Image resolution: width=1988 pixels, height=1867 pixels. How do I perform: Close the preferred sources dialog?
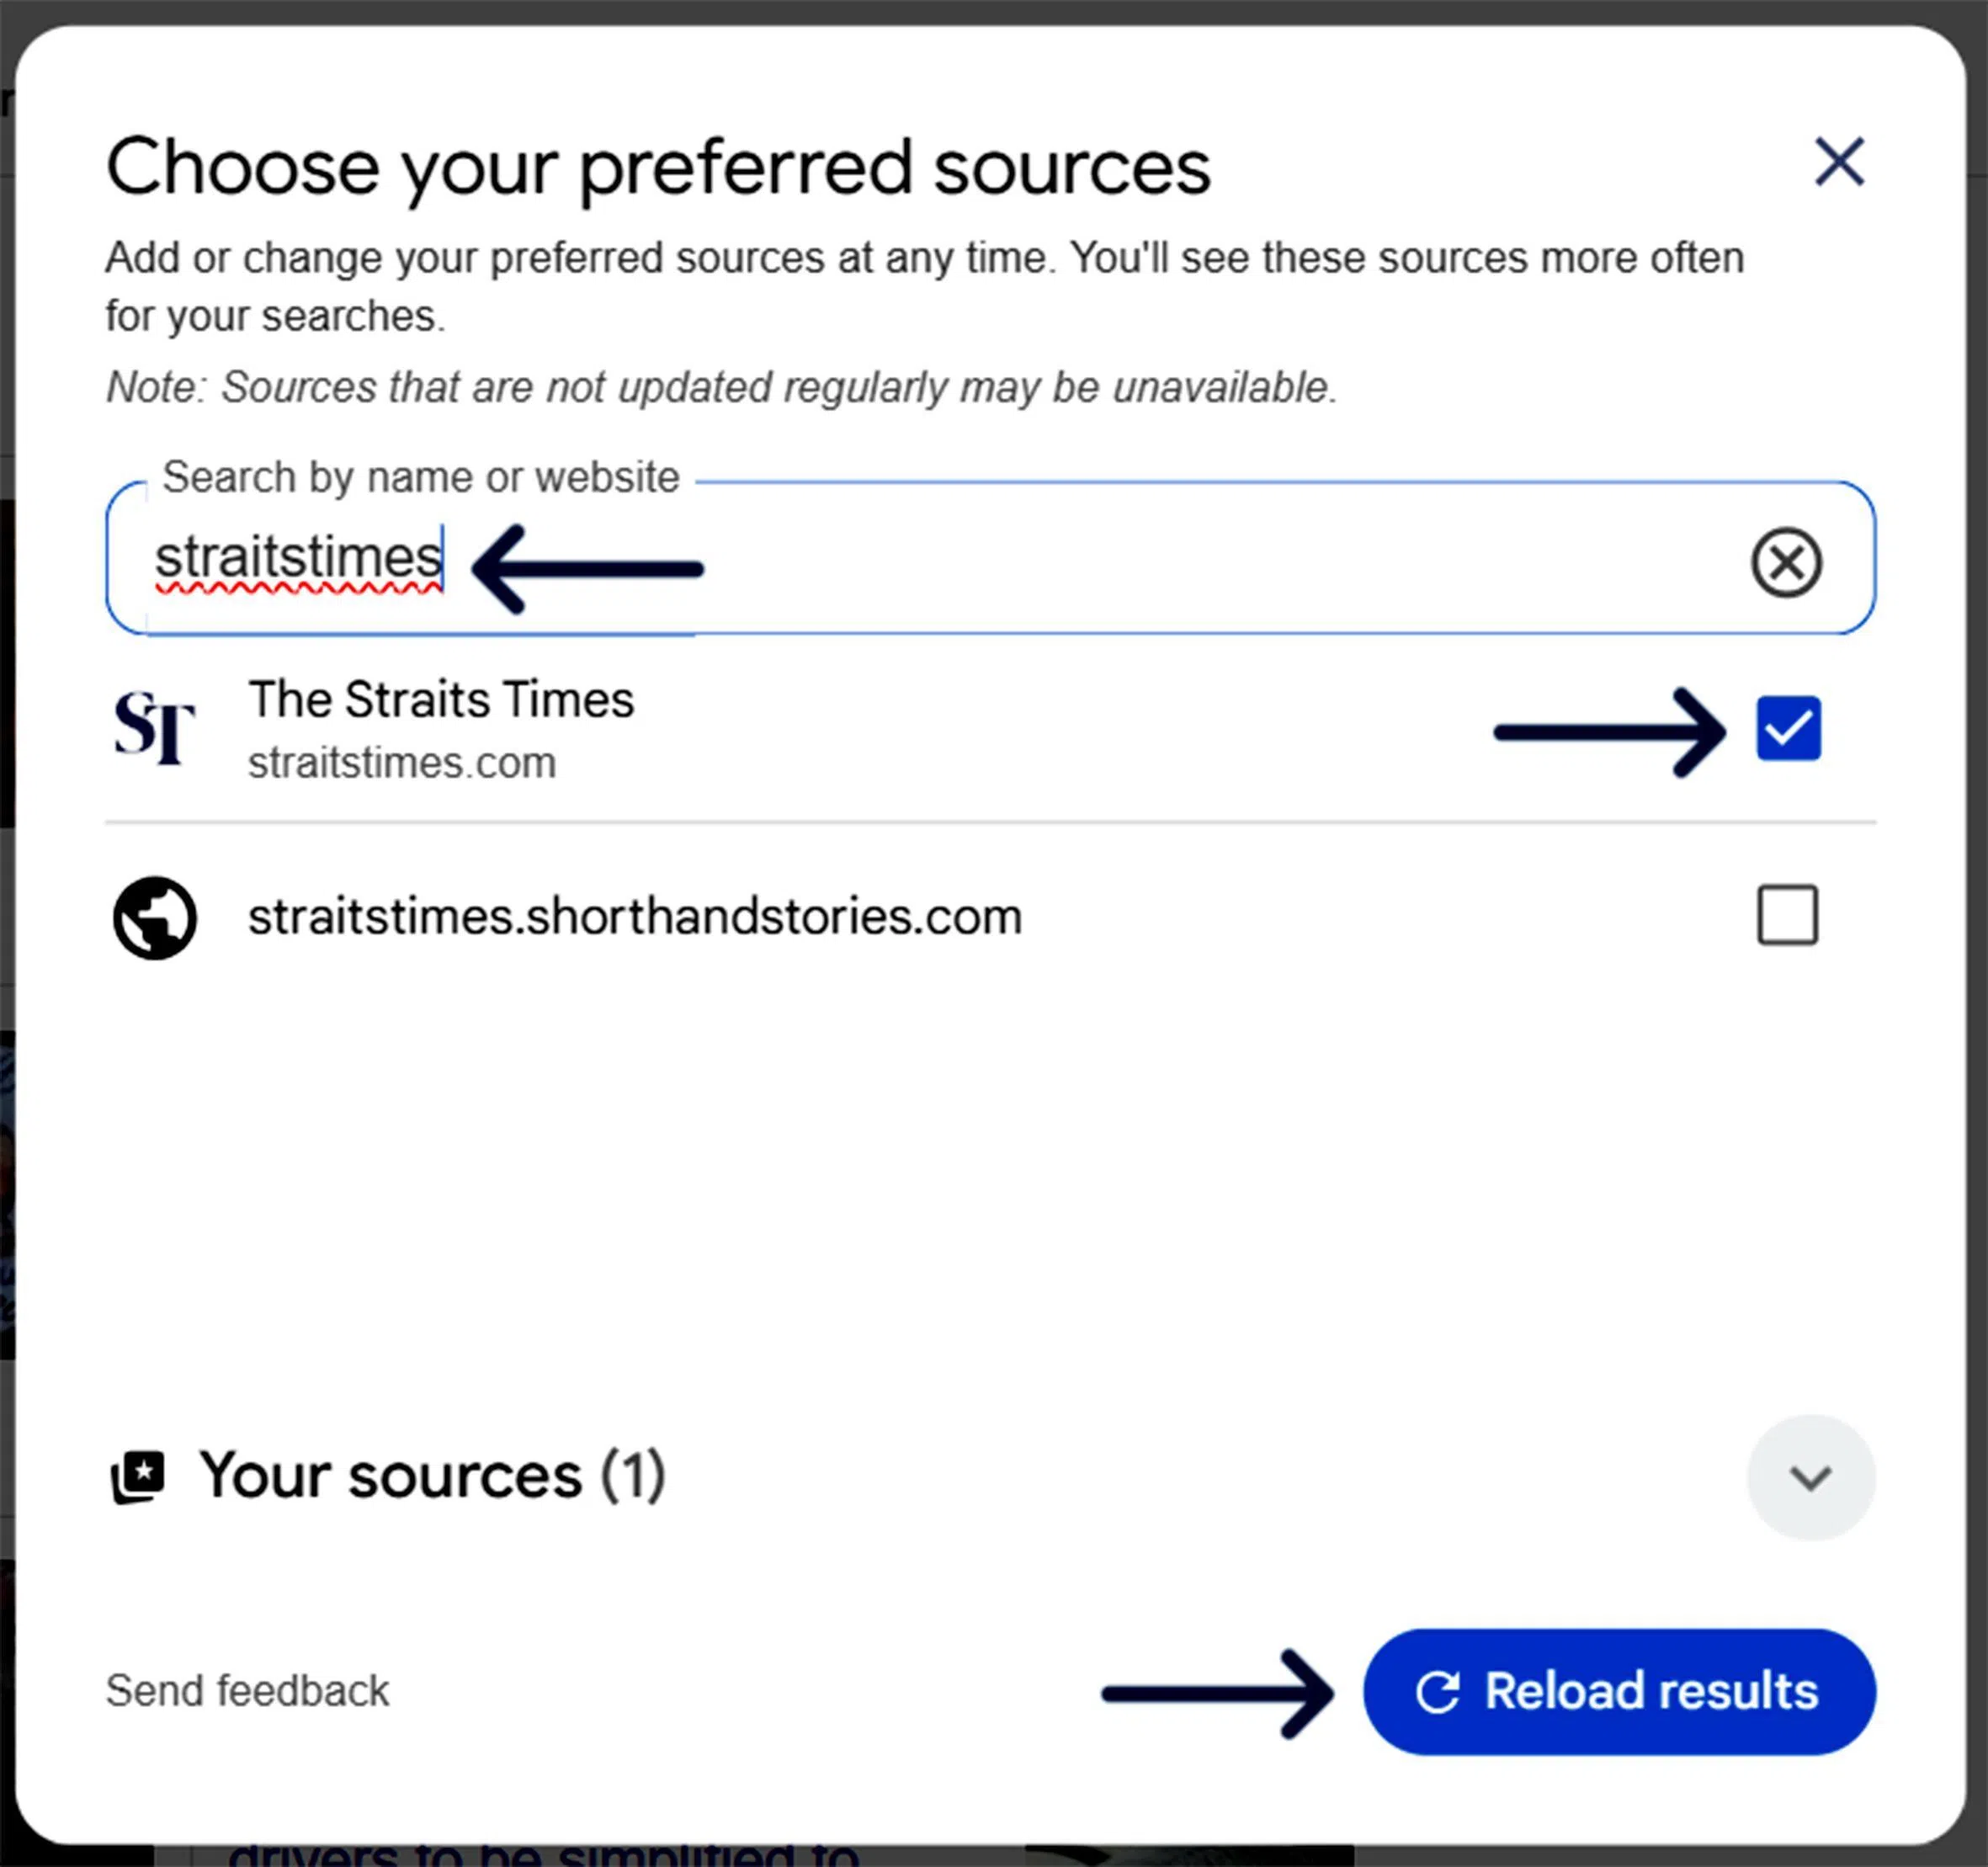(1838, 162)
